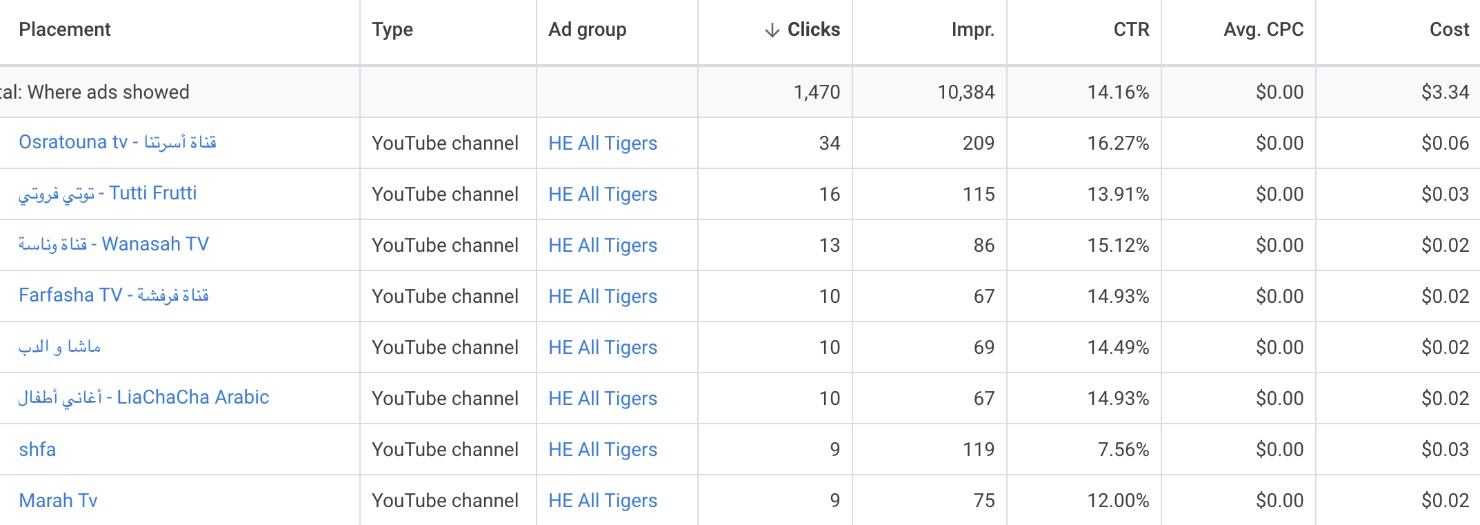1480x525 pixels.
Task: Open the Tutti Frutti placement link
Action: [107, 193]
